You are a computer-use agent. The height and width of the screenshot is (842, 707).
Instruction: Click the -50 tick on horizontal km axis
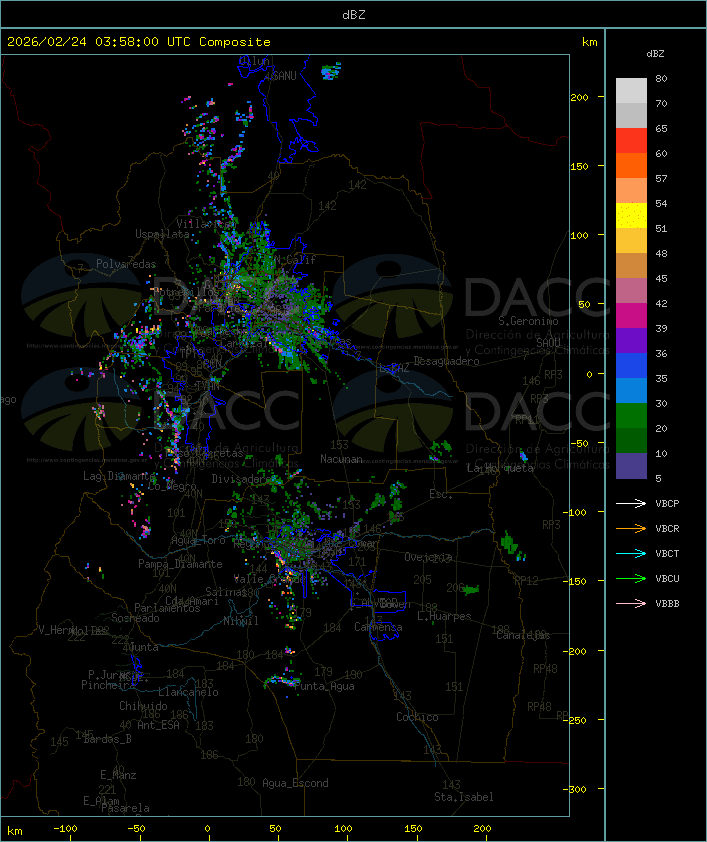coord(136,829)
